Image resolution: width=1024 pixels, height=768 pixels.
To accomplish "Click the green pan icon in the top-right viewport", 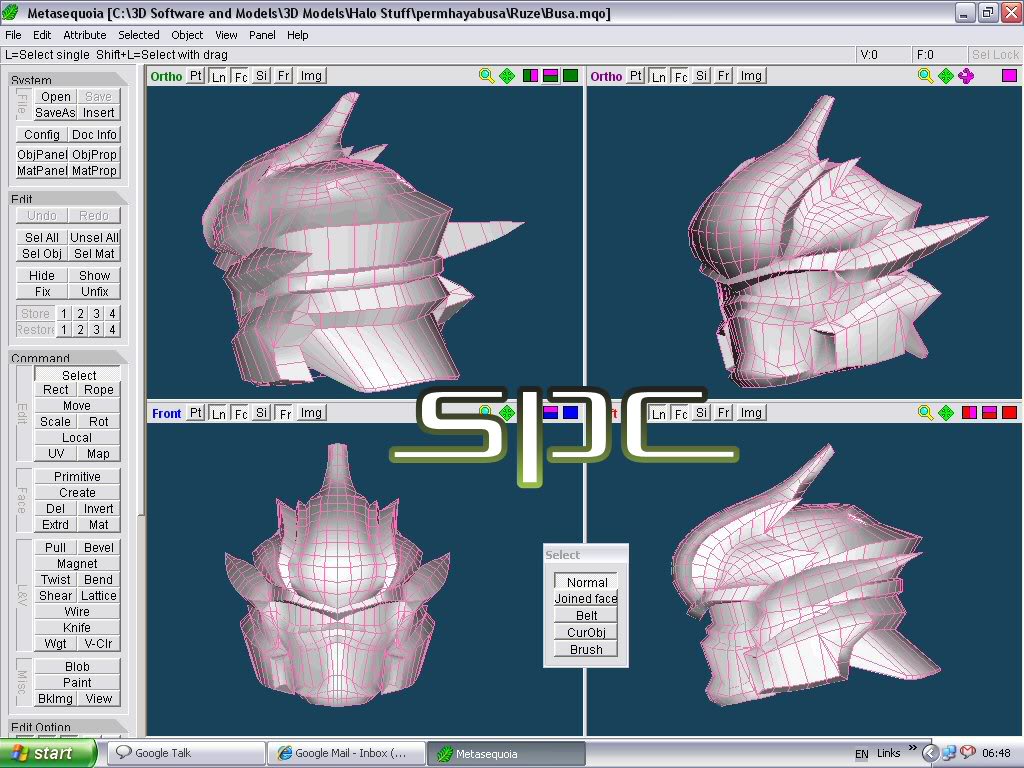I will pyautogui.click(x=946, y=76).
